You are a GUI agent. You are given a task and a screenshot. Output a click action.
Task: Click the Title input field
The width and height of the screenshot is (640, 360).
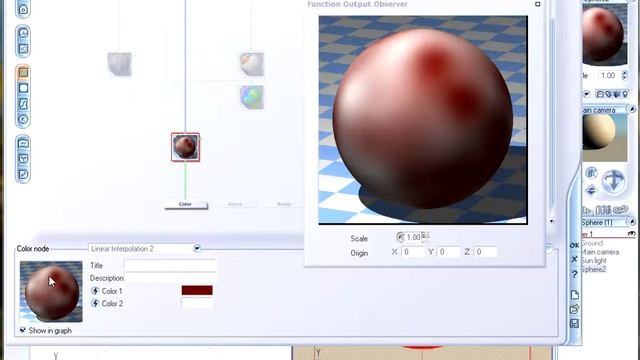tap(170, 265)
